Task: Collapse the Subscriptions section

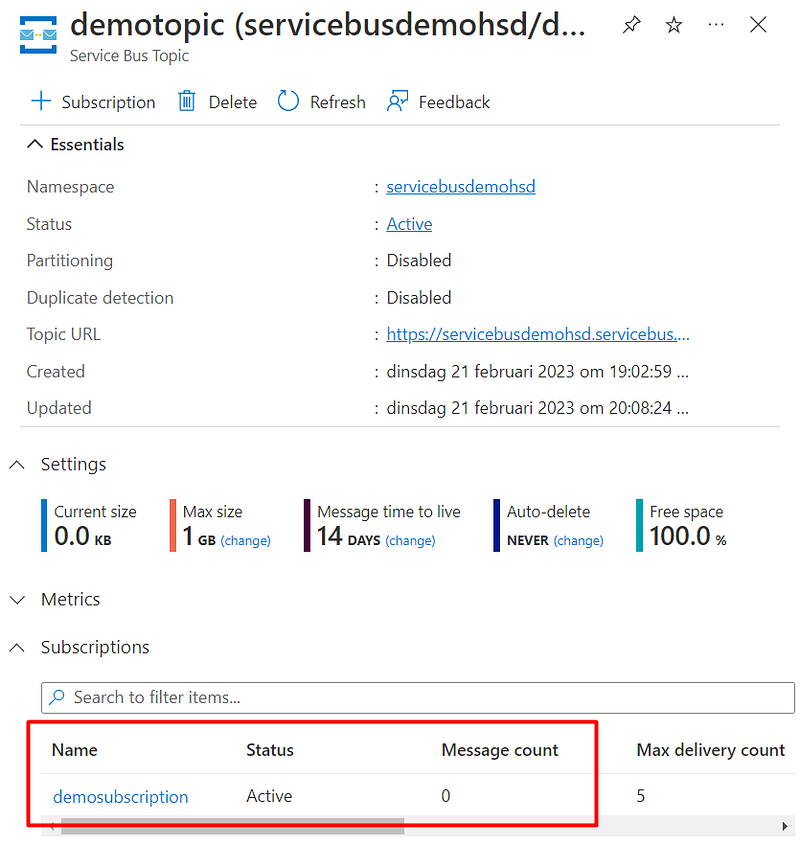Action: pos(17,647)
